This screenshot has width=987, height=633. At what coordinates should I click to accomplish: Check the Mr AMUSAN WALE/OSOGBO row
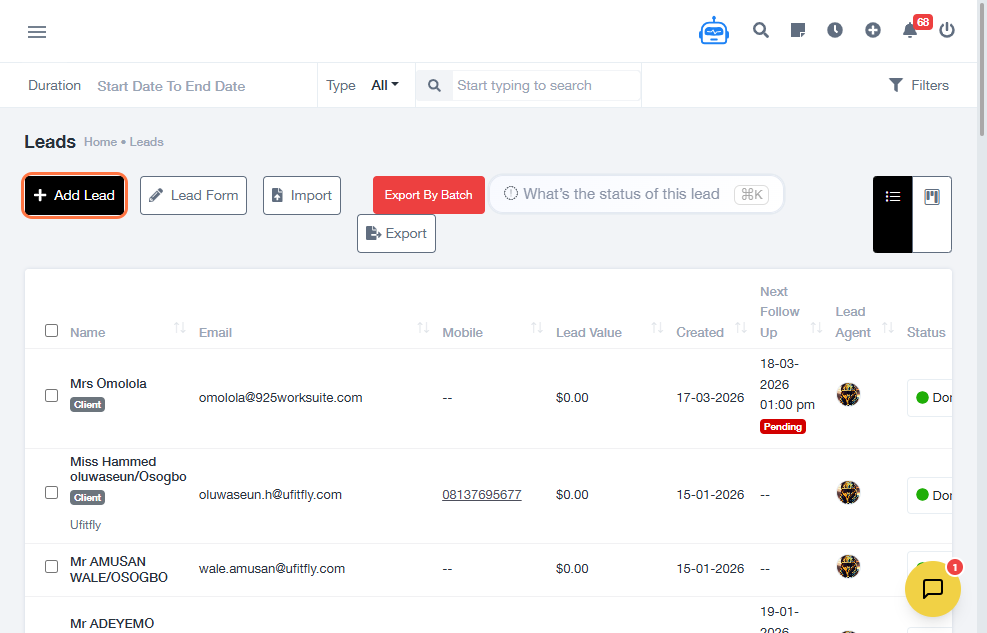52,567
